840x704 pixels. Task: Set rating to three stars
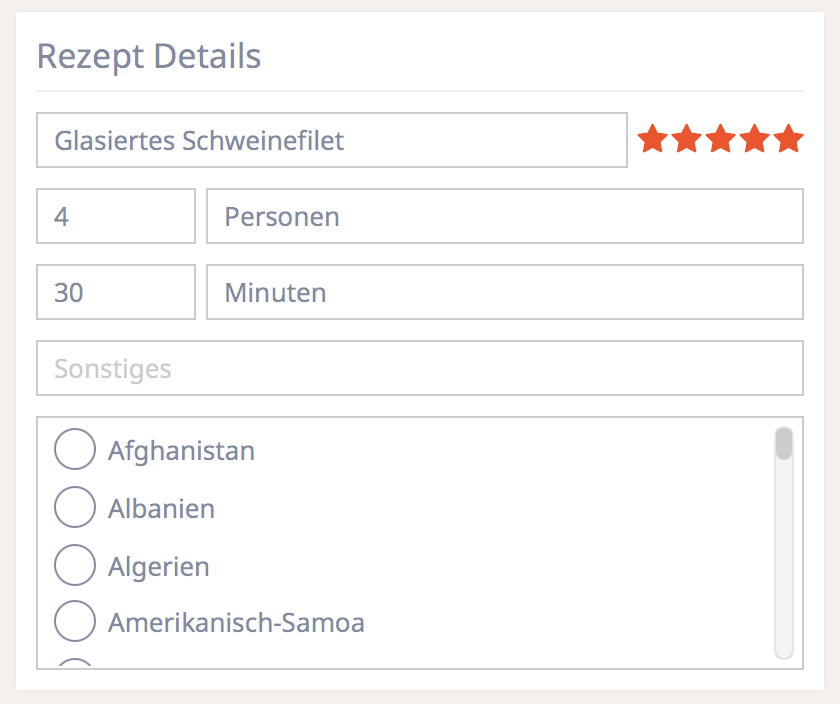(720, 139)
